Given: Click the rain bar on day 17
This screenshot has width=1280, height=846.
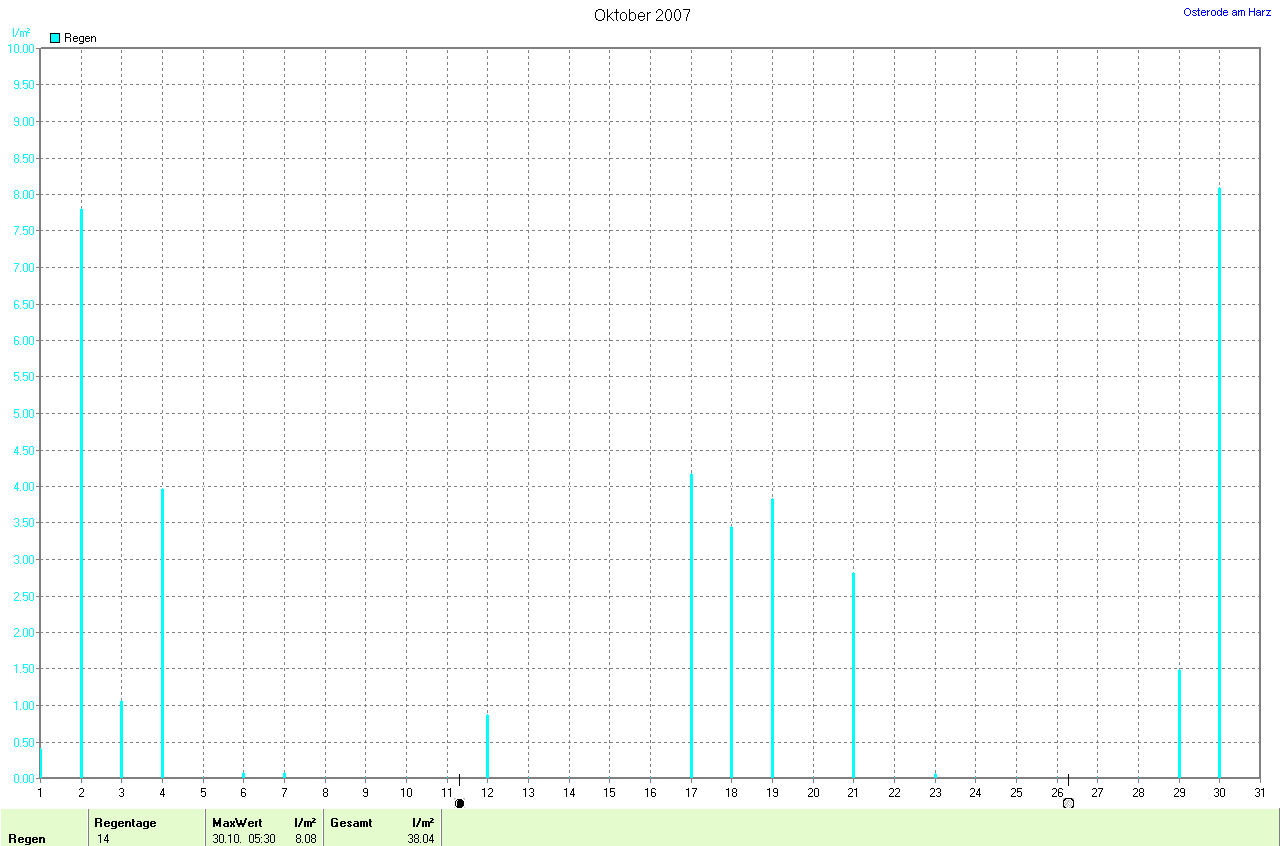Looking at the screenshot, I should 691,625.
